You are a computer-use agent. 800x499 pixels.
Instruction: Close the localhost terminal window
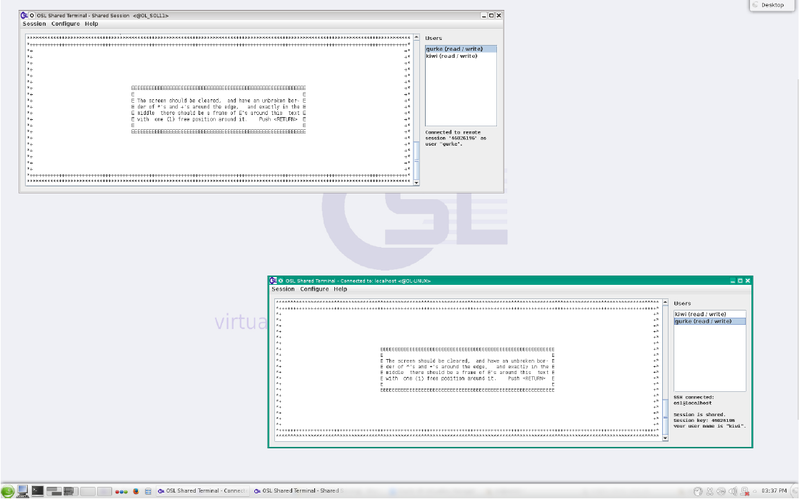click(747, 281)
